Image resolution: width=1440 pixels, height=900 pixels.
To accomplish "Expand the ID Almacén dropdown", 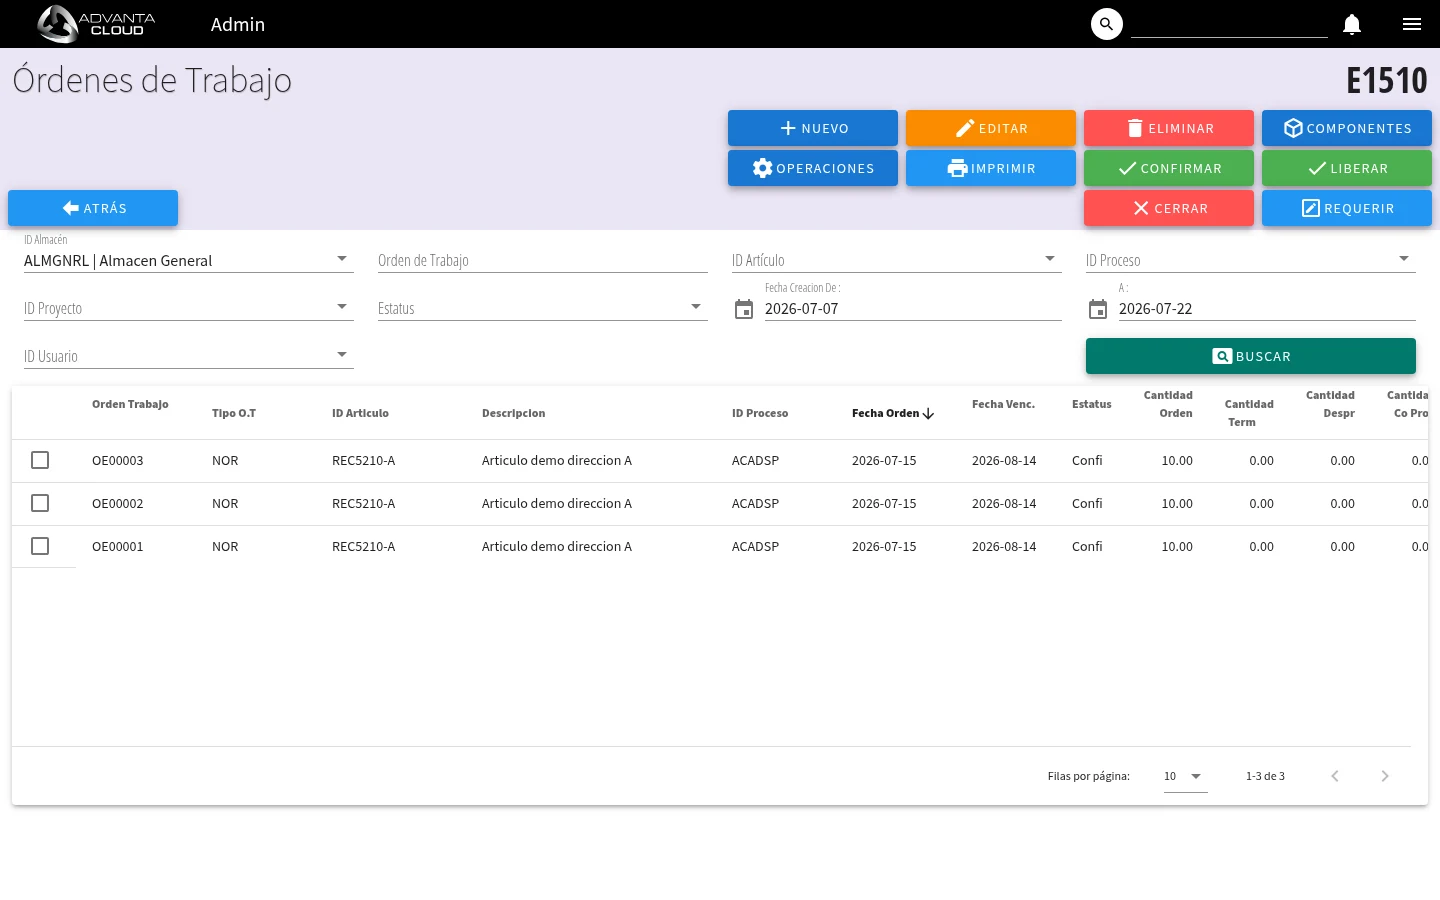I will 342,259.
